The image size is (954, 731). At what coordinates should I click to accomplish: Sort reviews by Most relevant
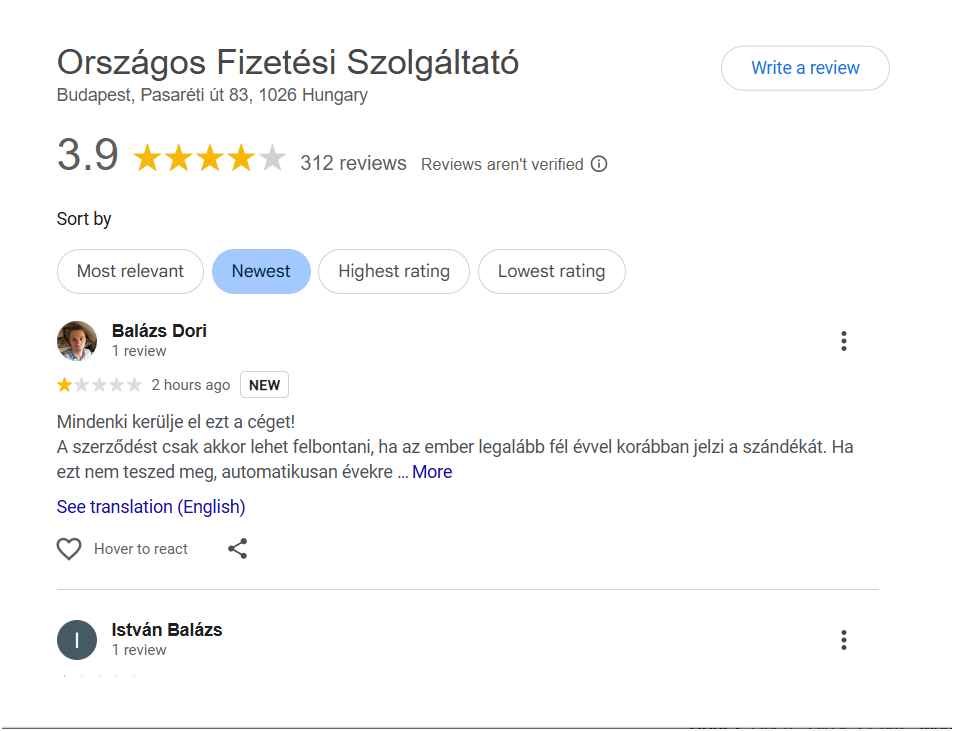click(x=130, y=271)
